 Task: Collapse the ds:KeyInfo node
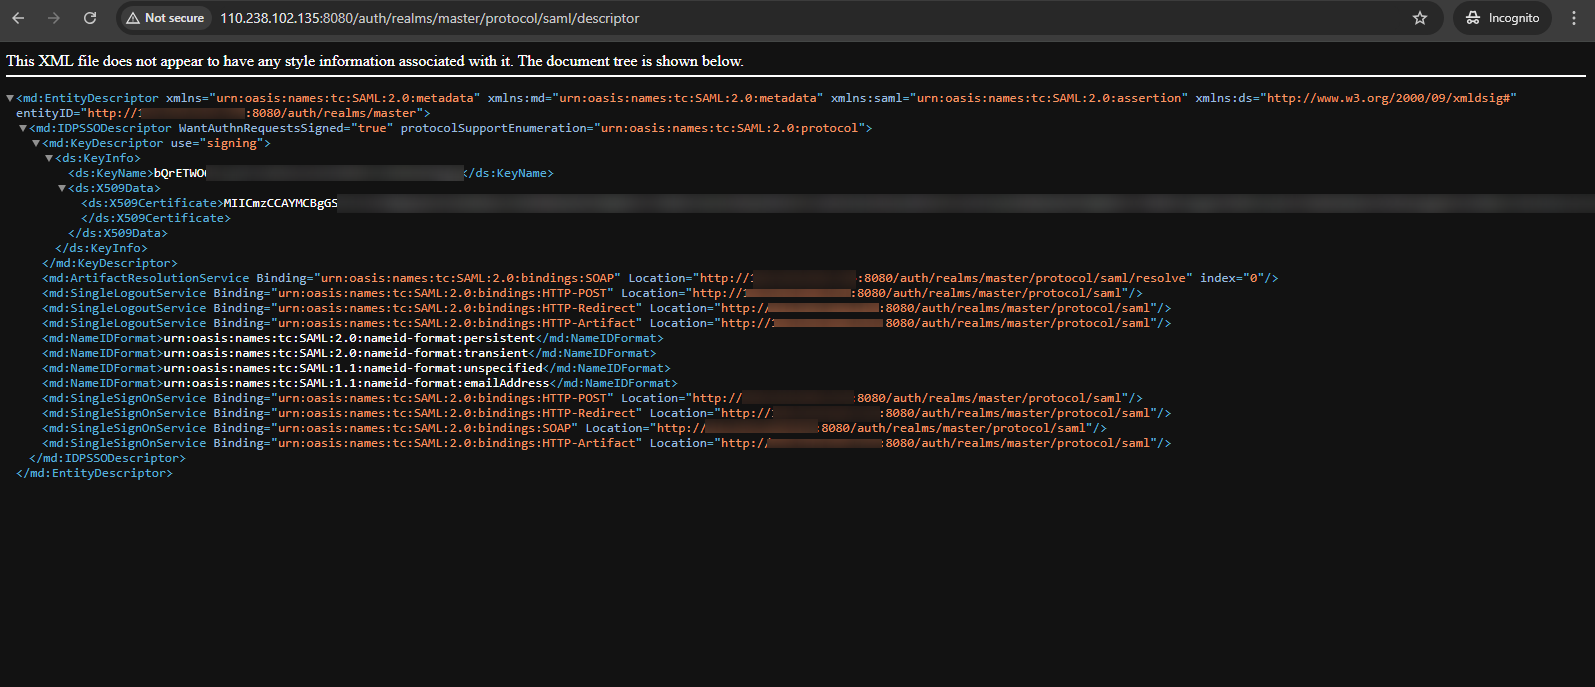49,158
